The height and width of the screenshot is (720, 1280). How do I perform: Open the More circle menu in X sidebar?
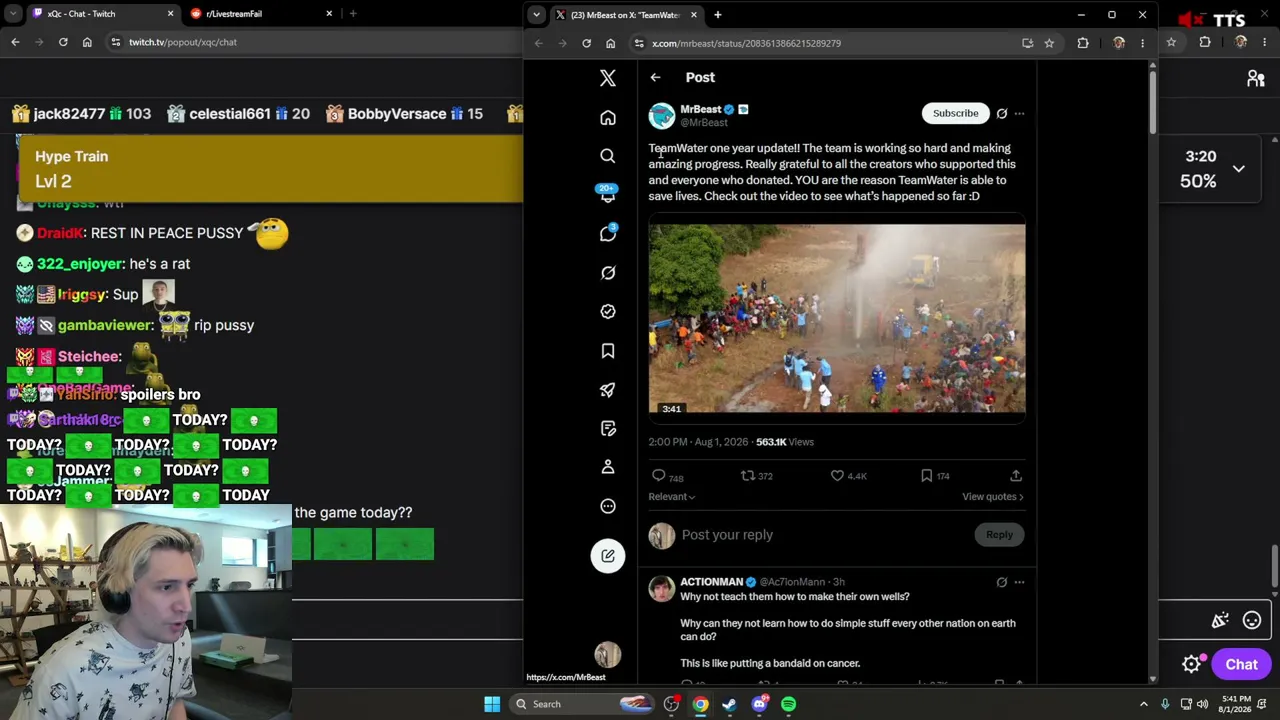point(608,506)
